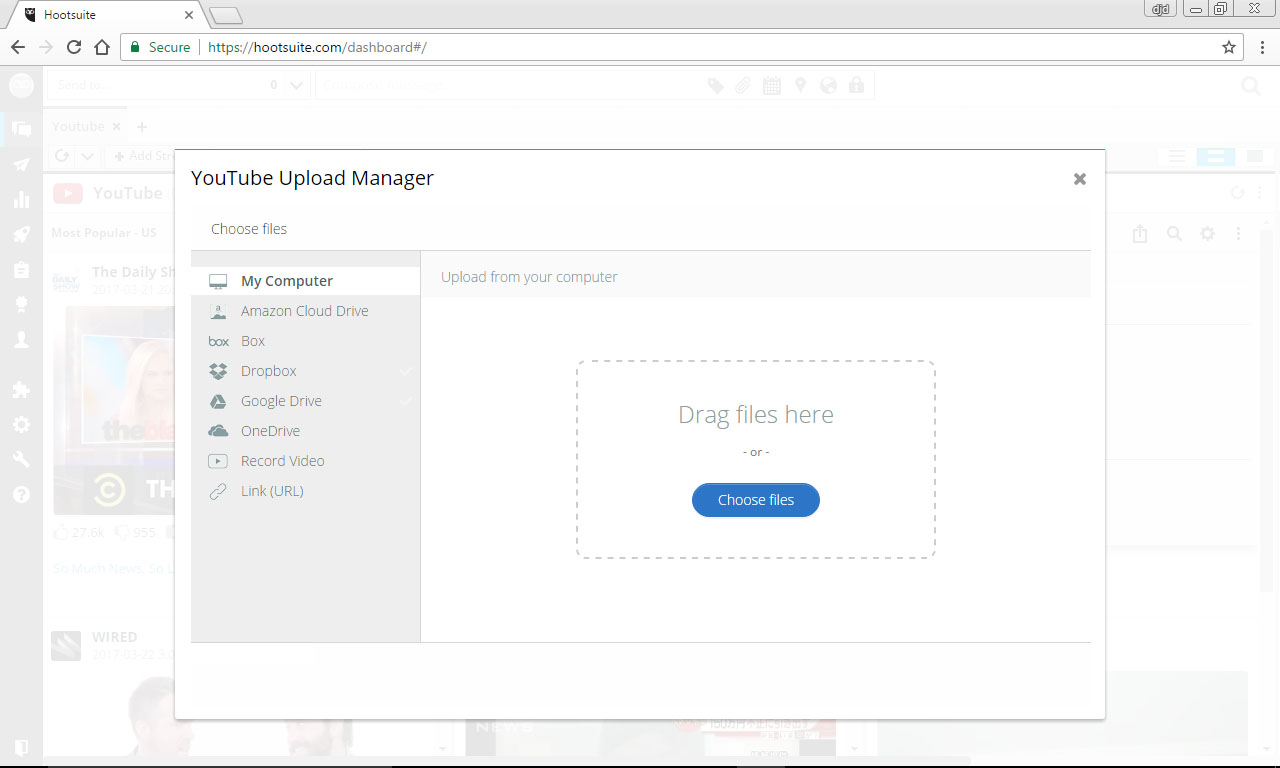Select OneDrive file source
This screenshot has width=1280, height=768.
click(x=305, y=431)
